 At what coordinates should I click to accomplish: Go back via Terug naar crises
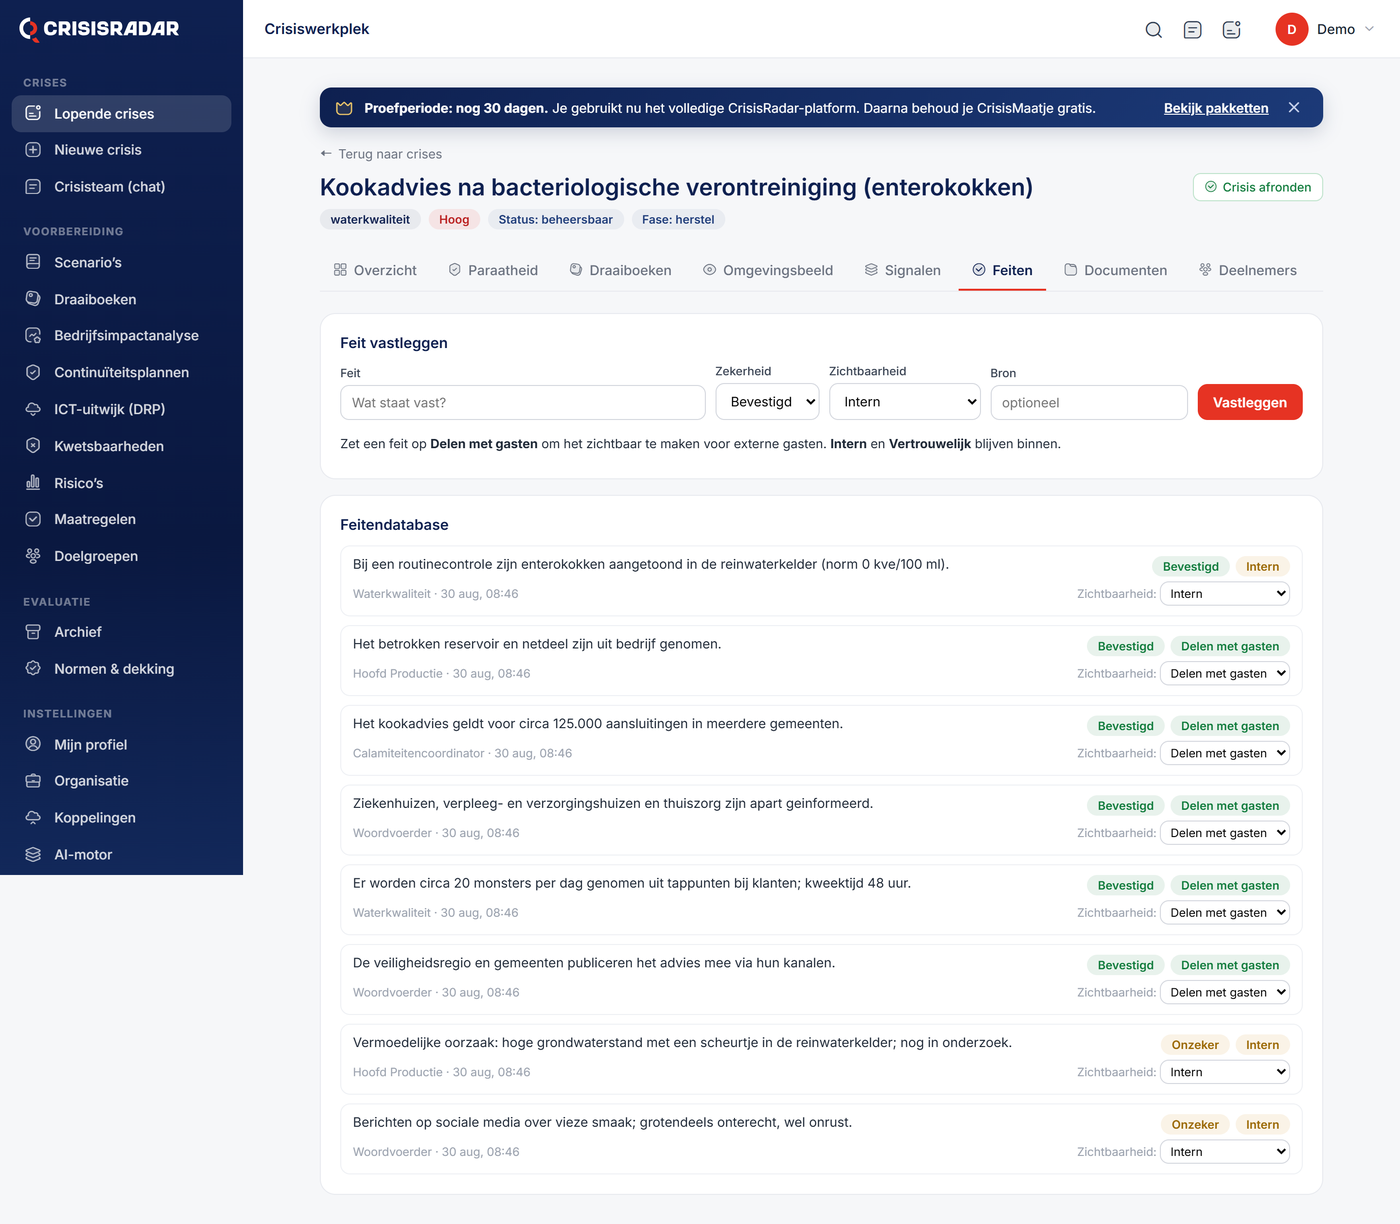tap(381, 154)
